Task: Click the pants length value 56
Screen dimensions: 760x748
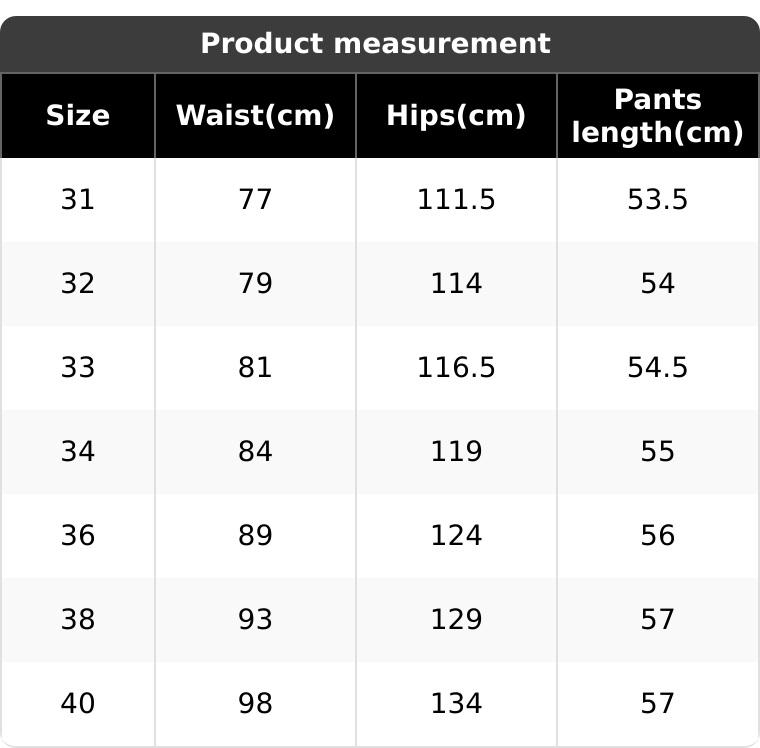Action: [x=657, y=536]
